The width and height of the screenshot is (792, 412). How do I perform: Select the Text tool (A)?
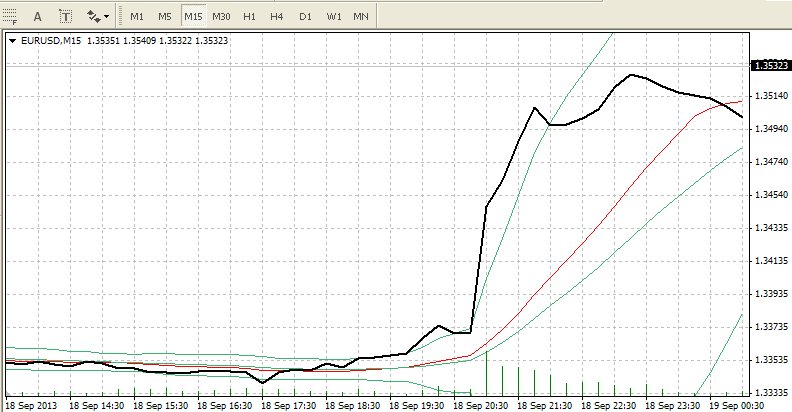37,17
